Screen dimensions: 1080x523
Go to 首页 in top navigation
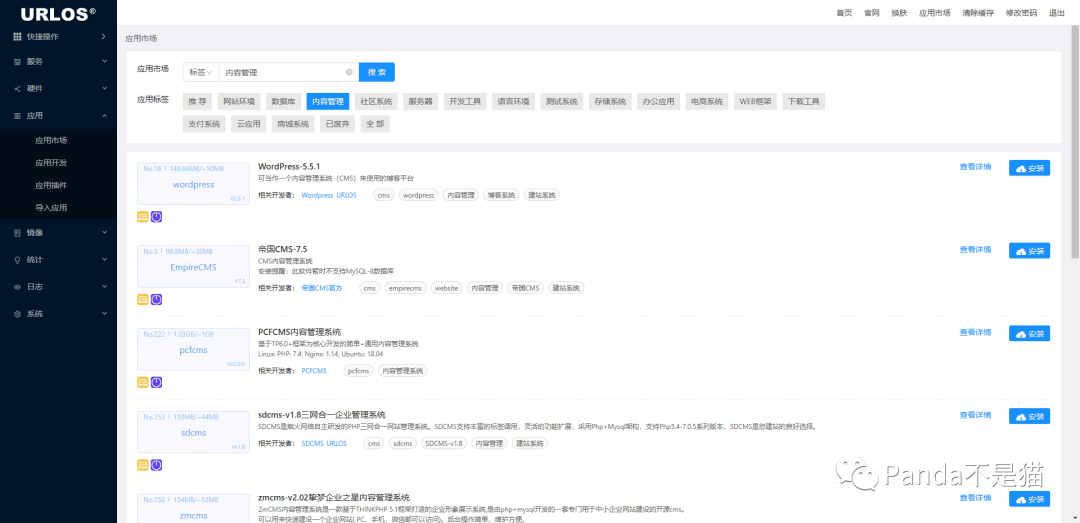(x=844, y=13)
